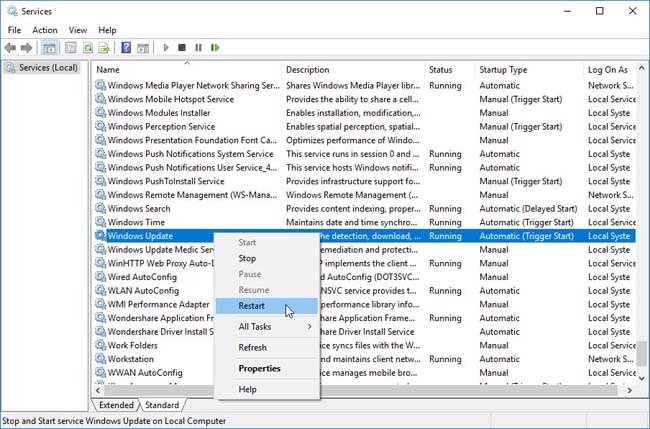The image size is (650, 429).
Task: Select Windows Media Player Network Sharing row
Action: pos(365,85)
